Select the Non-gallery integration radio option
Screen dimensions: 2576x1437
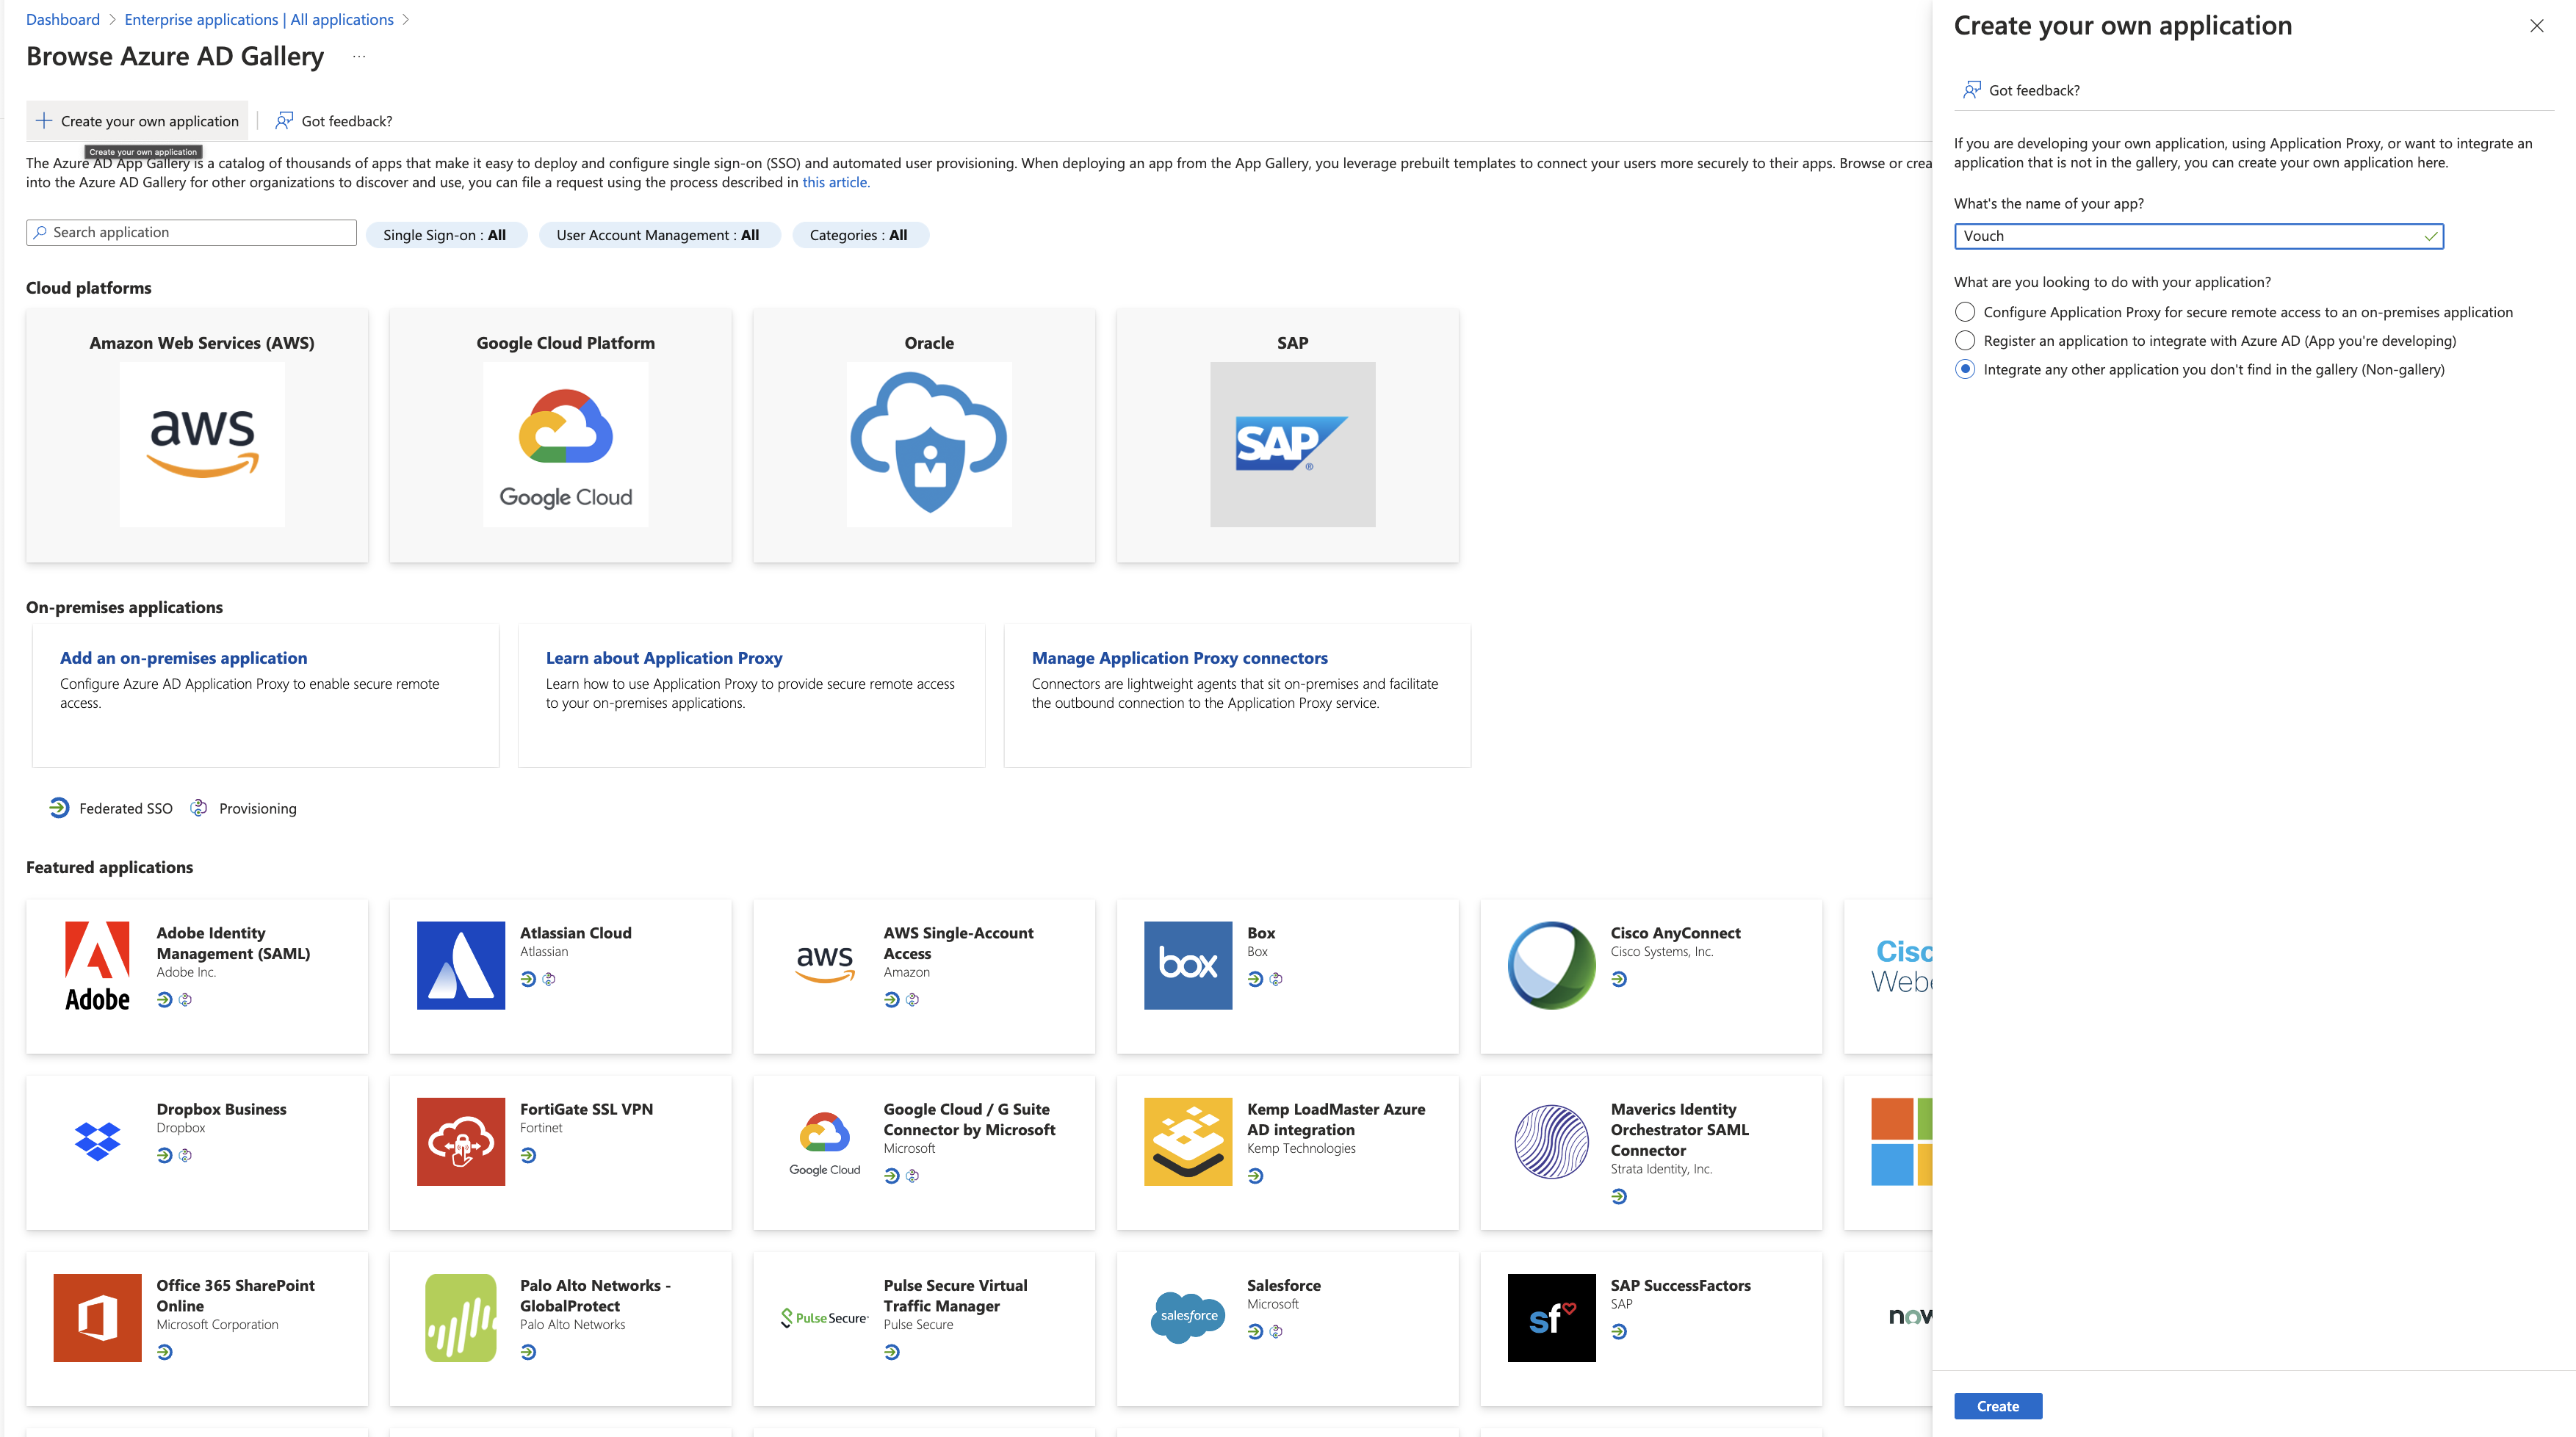click(1965, 369)
